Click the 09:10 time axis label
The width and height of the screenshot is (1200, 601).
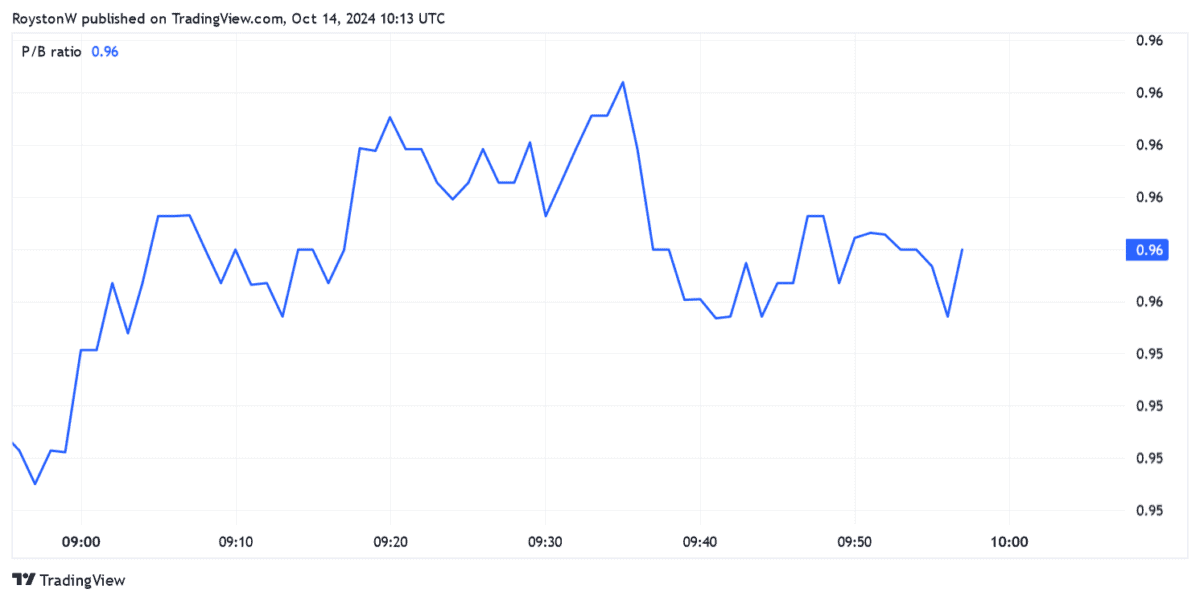coord(235,542)
